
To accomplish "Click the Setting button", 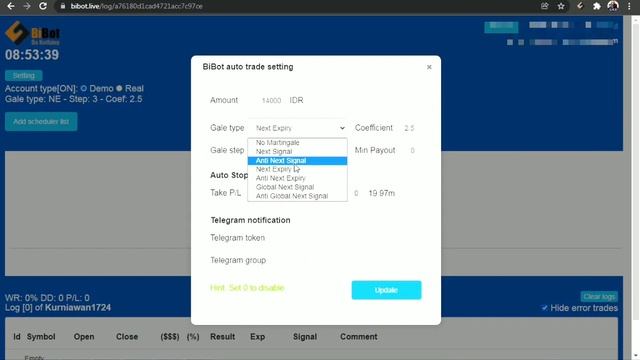I will point(24,76).
